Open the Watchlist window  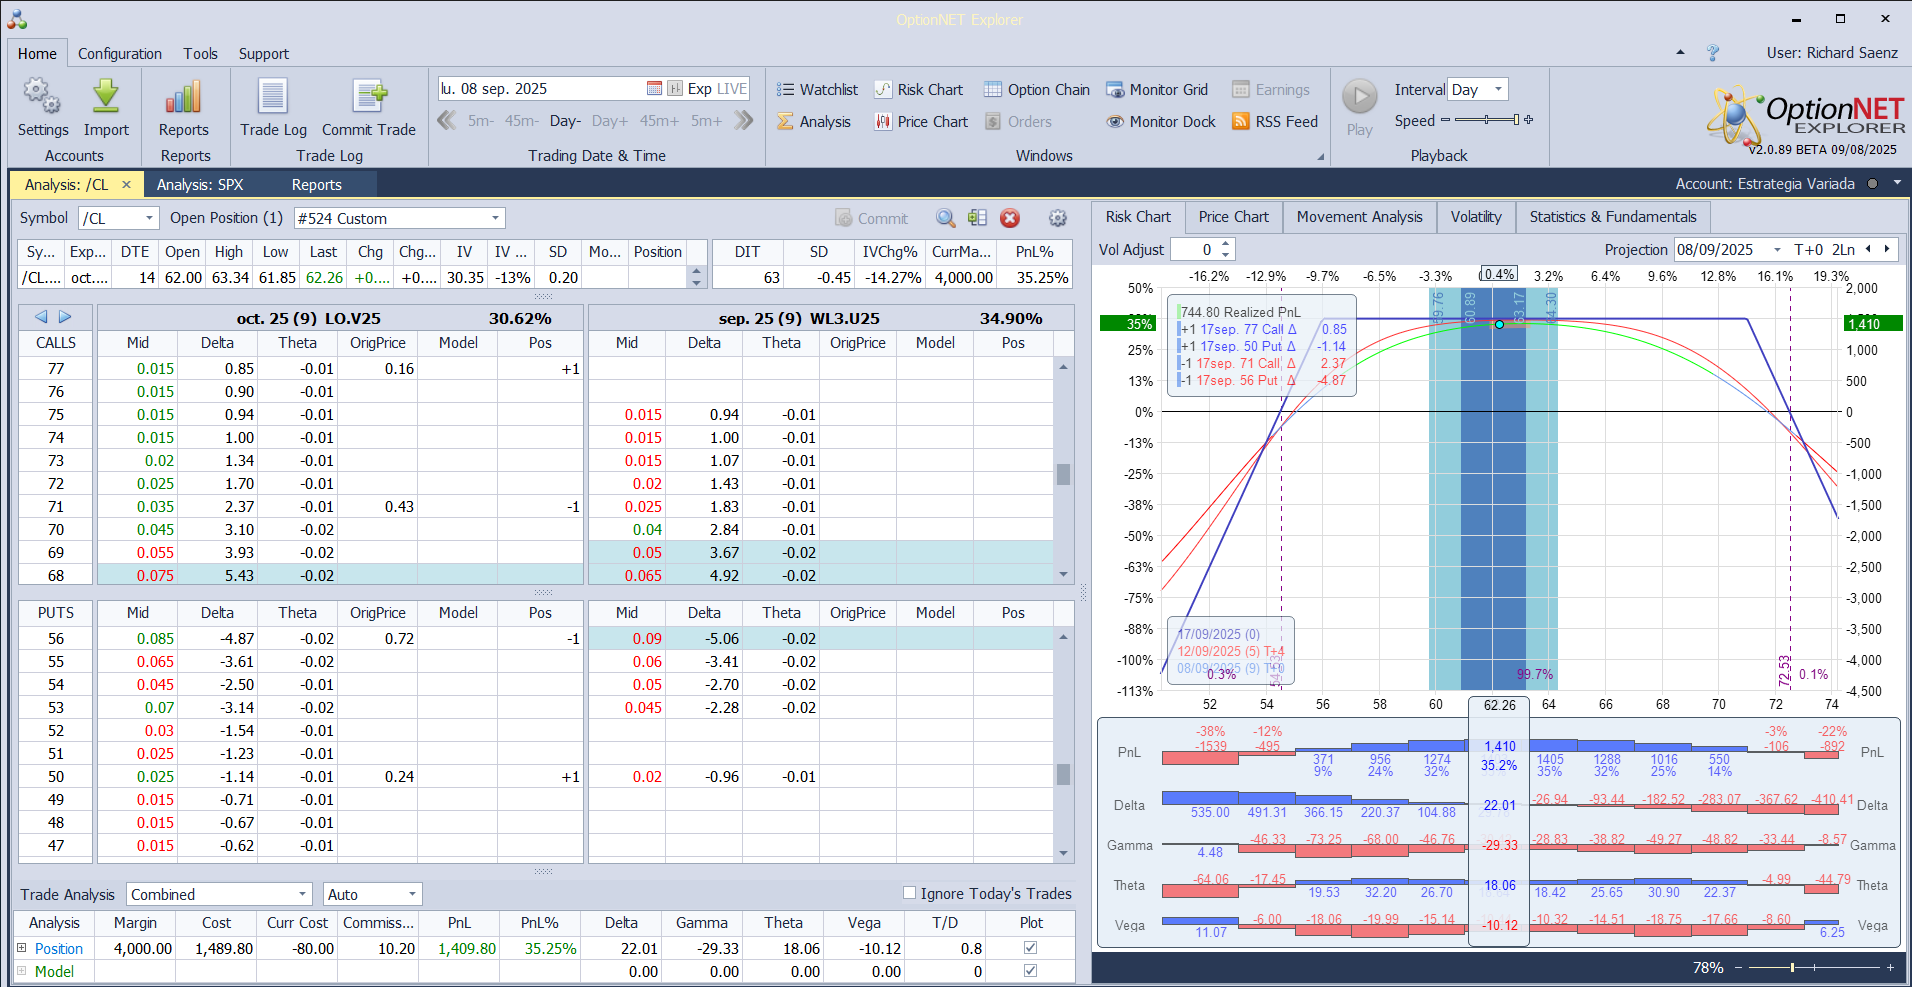click(817, 90)
